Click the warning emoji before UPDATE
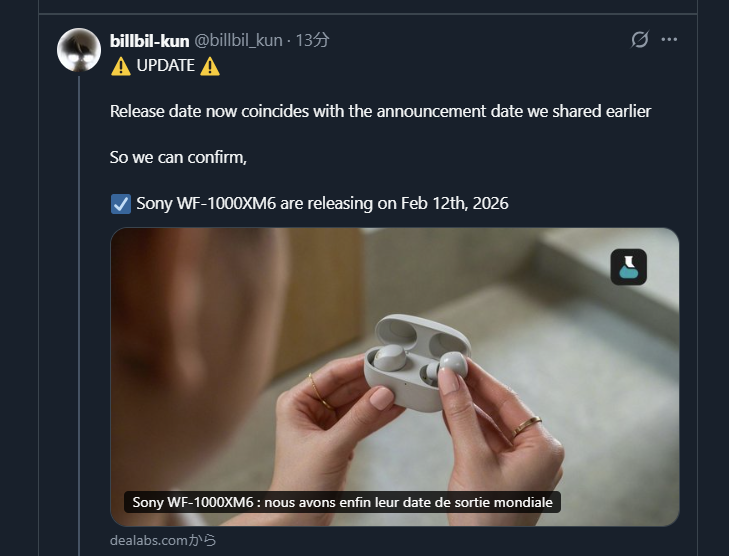The height and width of the screenshot is (556, 729). (120, 67)
